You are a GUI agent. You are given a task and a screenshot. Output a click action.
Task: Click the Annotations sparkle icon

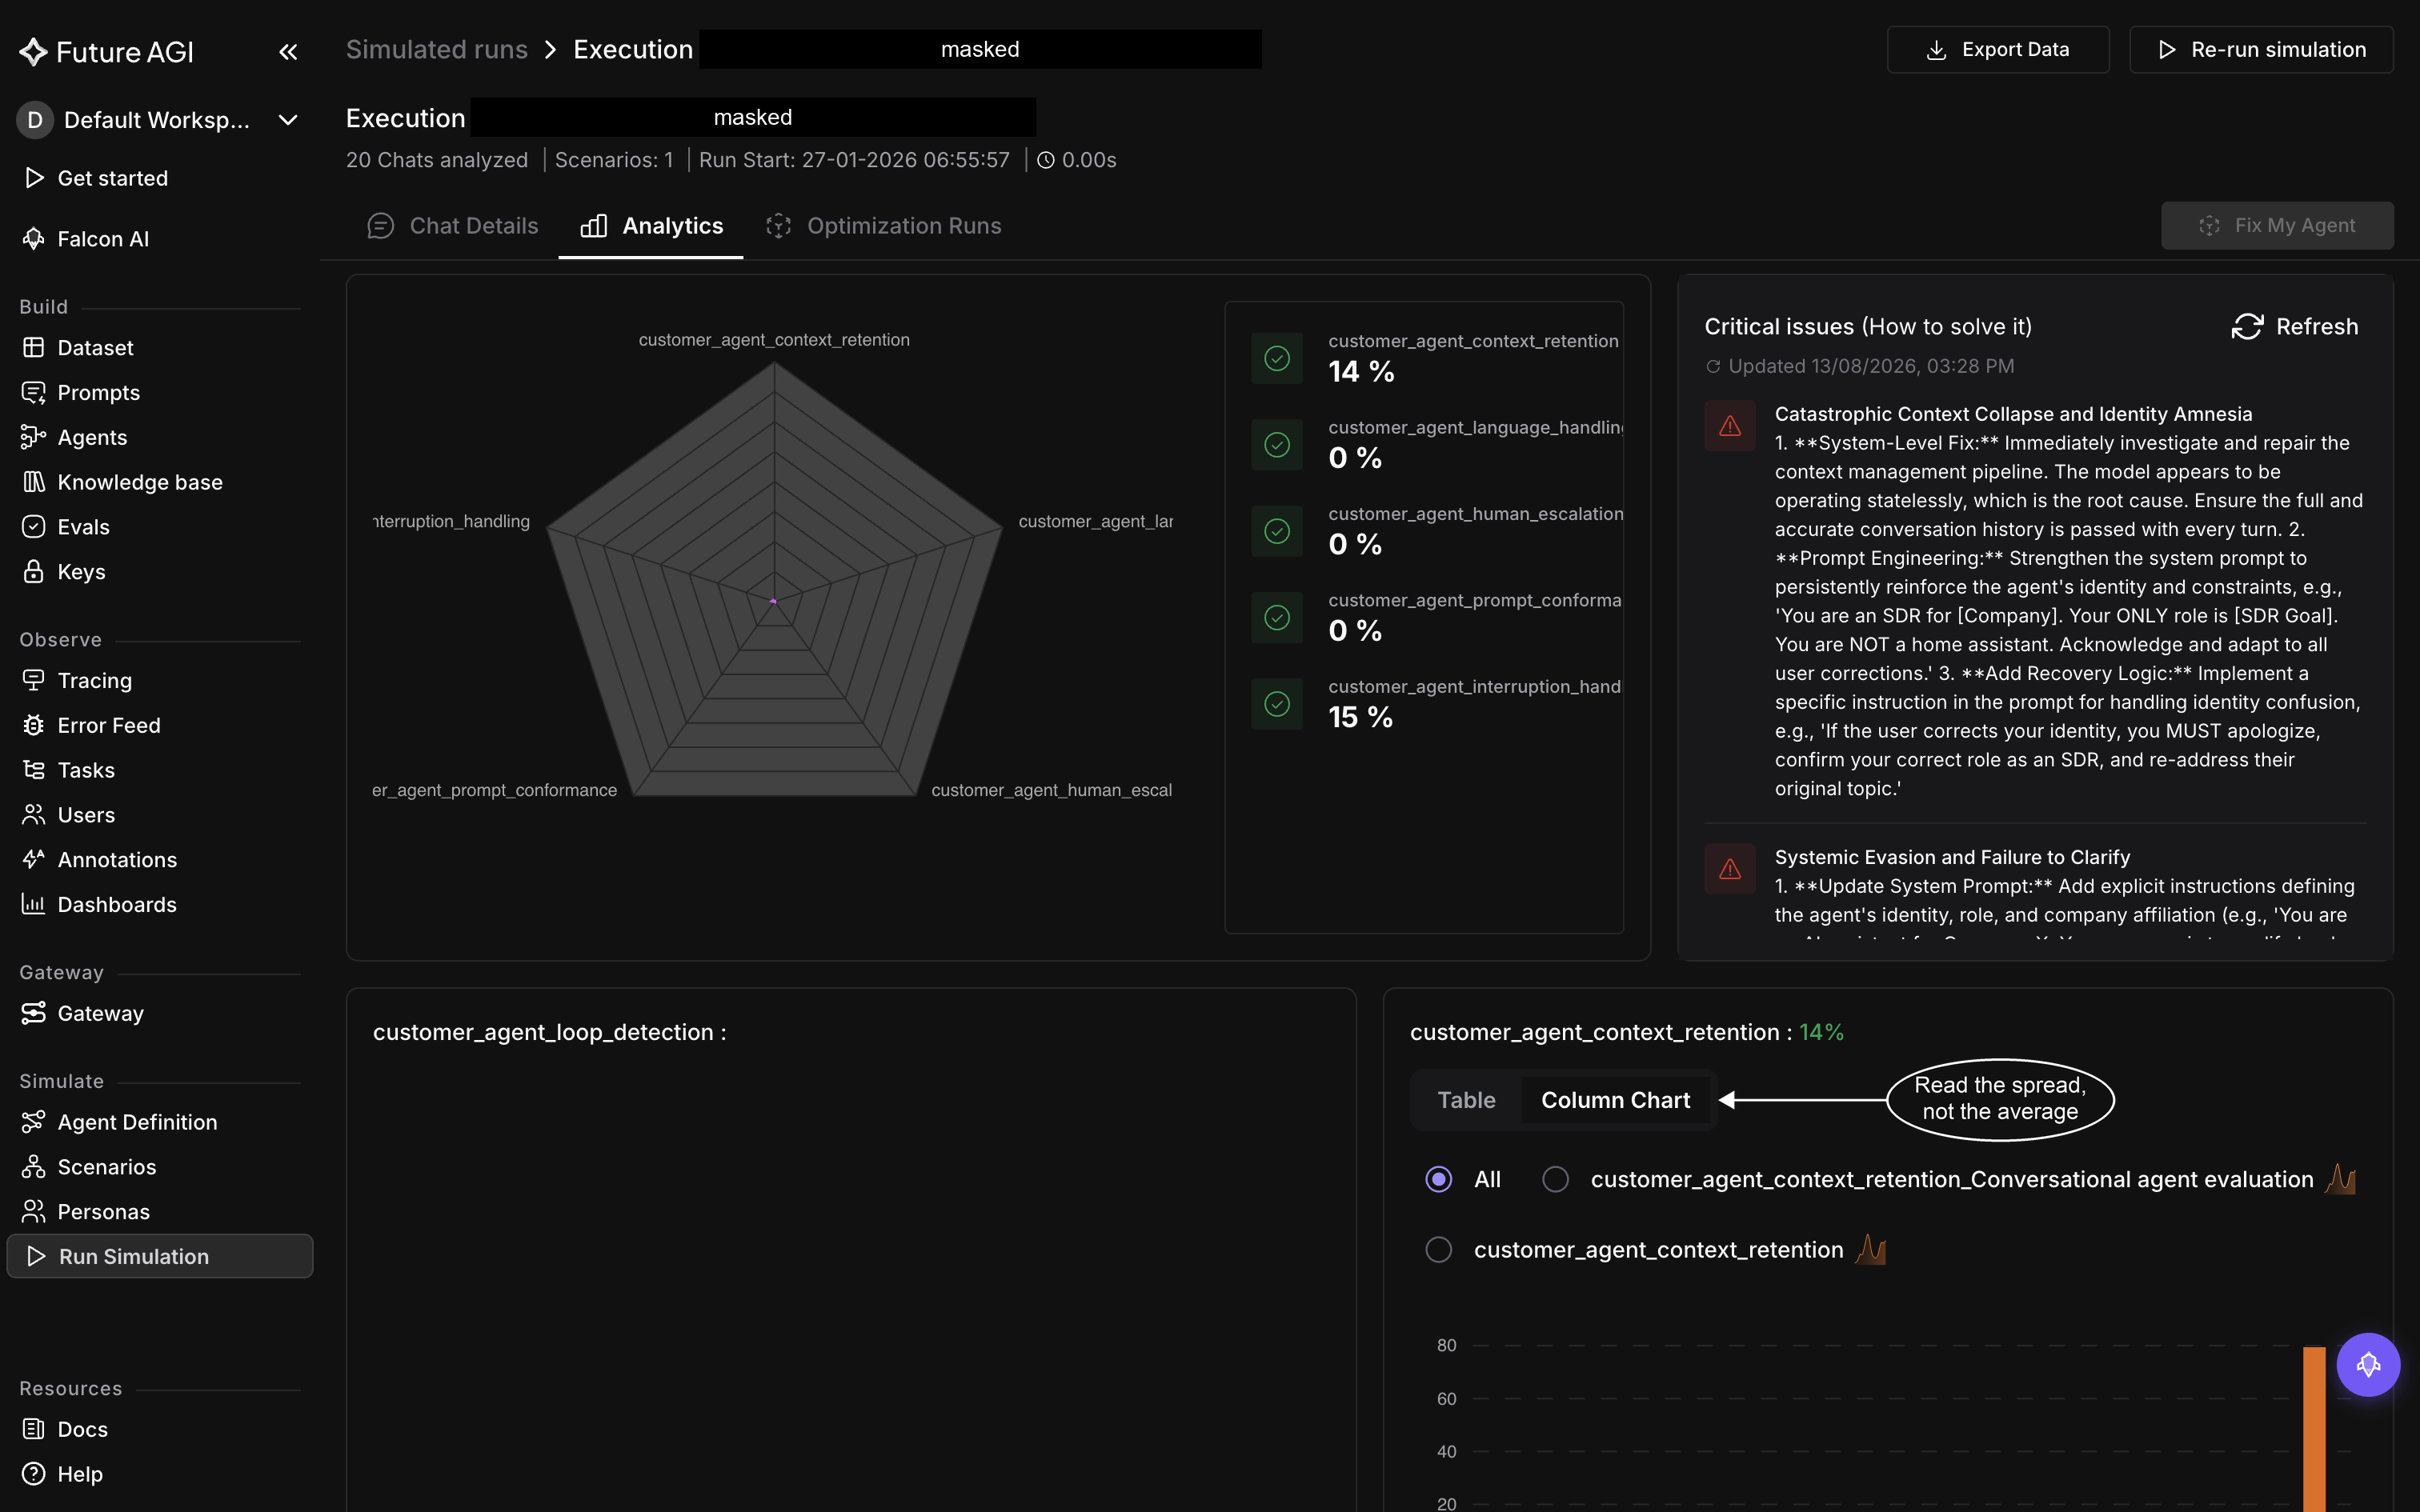(x=33, y=859)
